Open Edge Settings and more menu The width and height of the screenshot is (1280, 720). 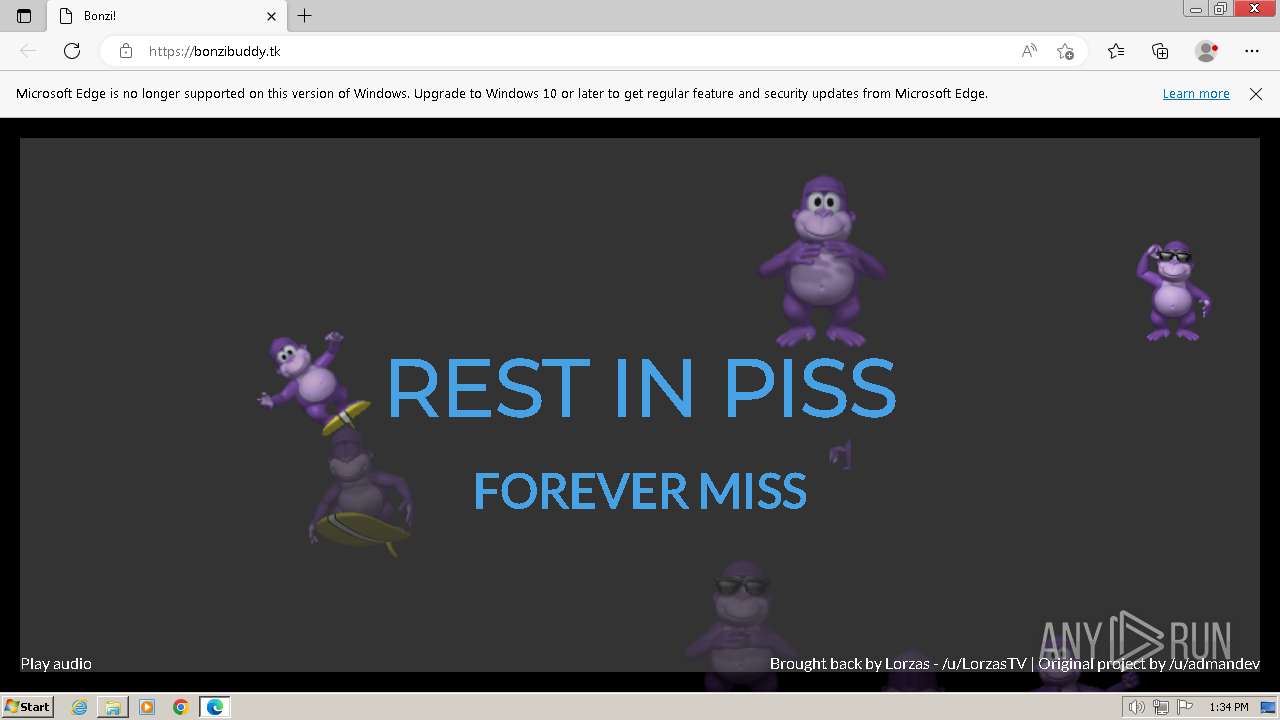coord(1252,51)
